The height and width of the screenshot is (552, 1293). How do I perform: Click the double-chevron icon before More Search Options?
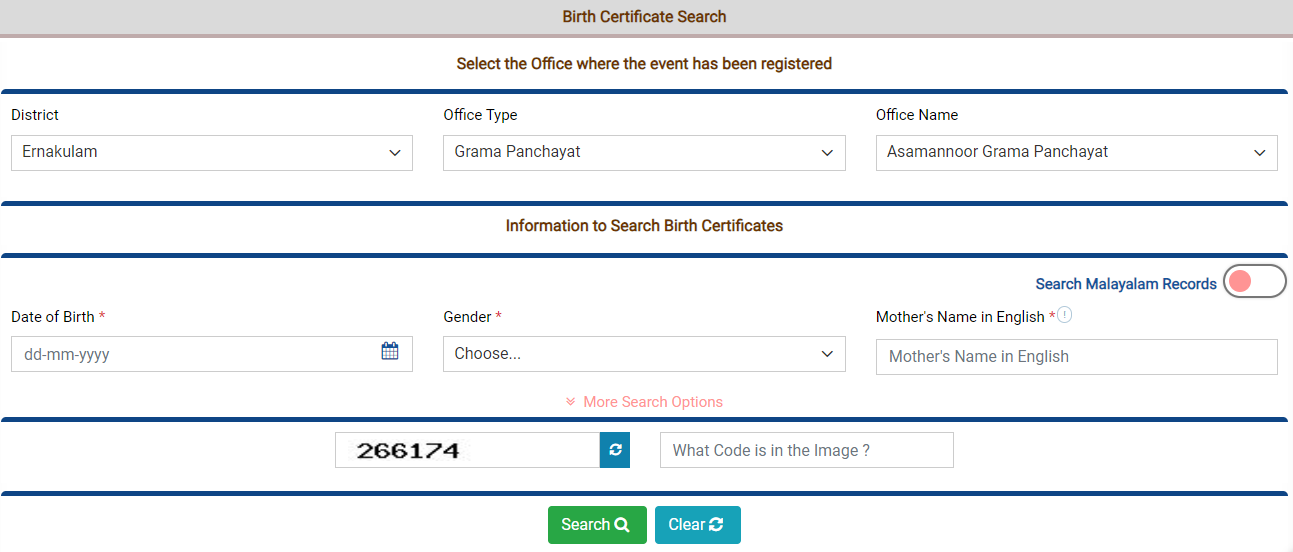pos(571,402)
